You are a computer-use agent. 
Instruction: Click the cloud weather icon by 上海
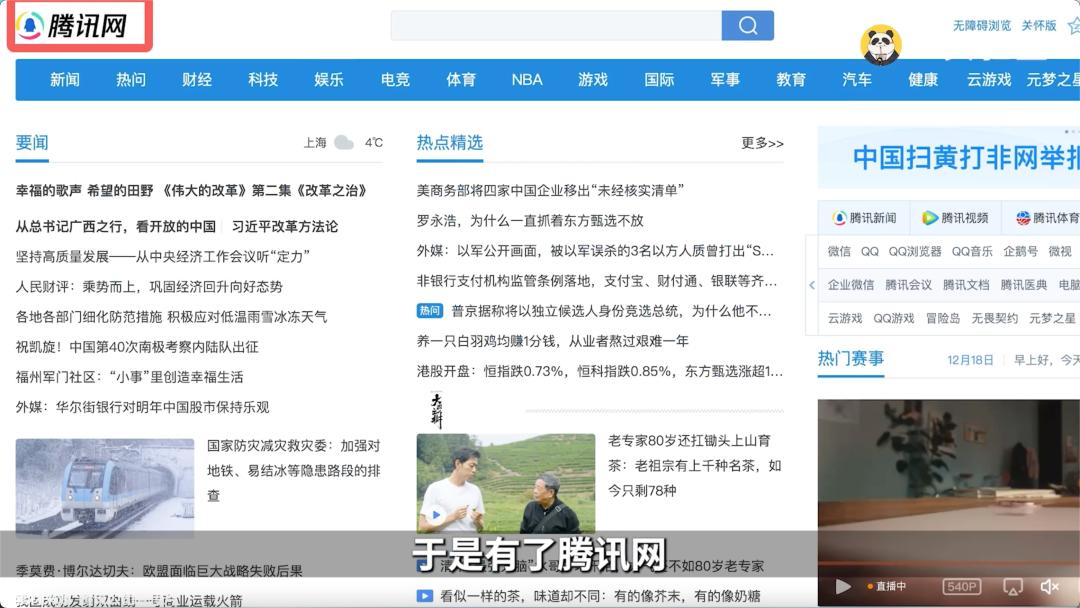point(344,143)
